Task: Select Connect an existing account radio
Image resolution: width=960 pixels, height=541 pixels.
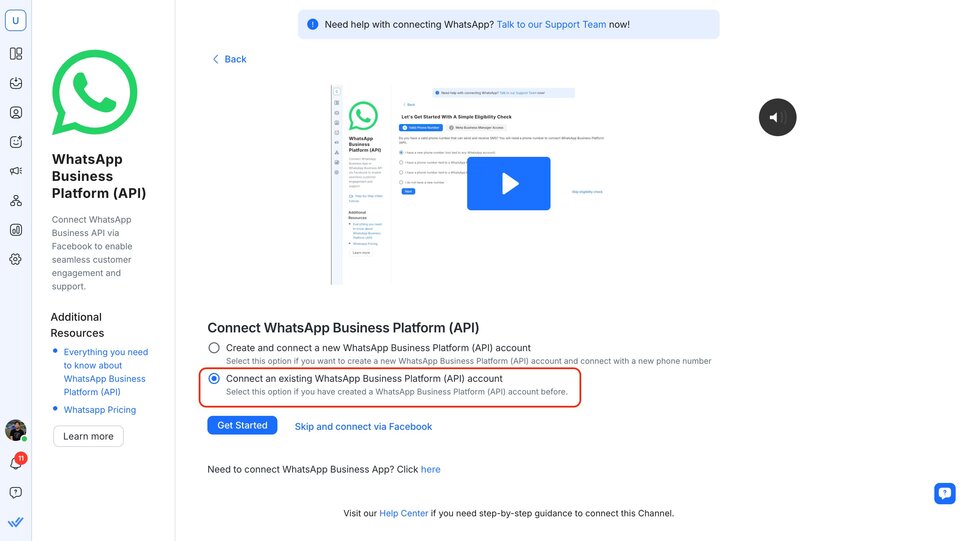Action: point(214,378)
